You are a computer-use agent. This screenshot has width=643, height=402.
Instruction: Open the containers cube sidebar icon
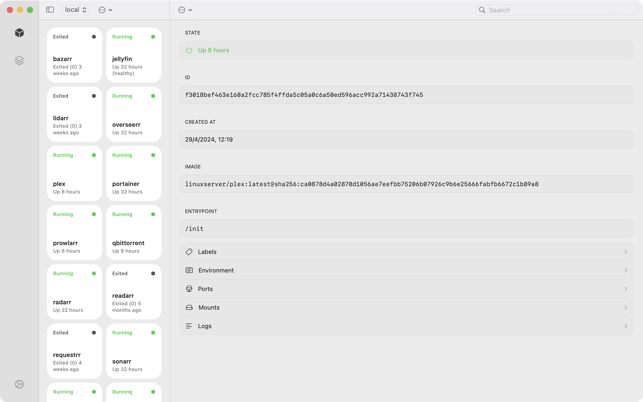(x=19, y=33)
